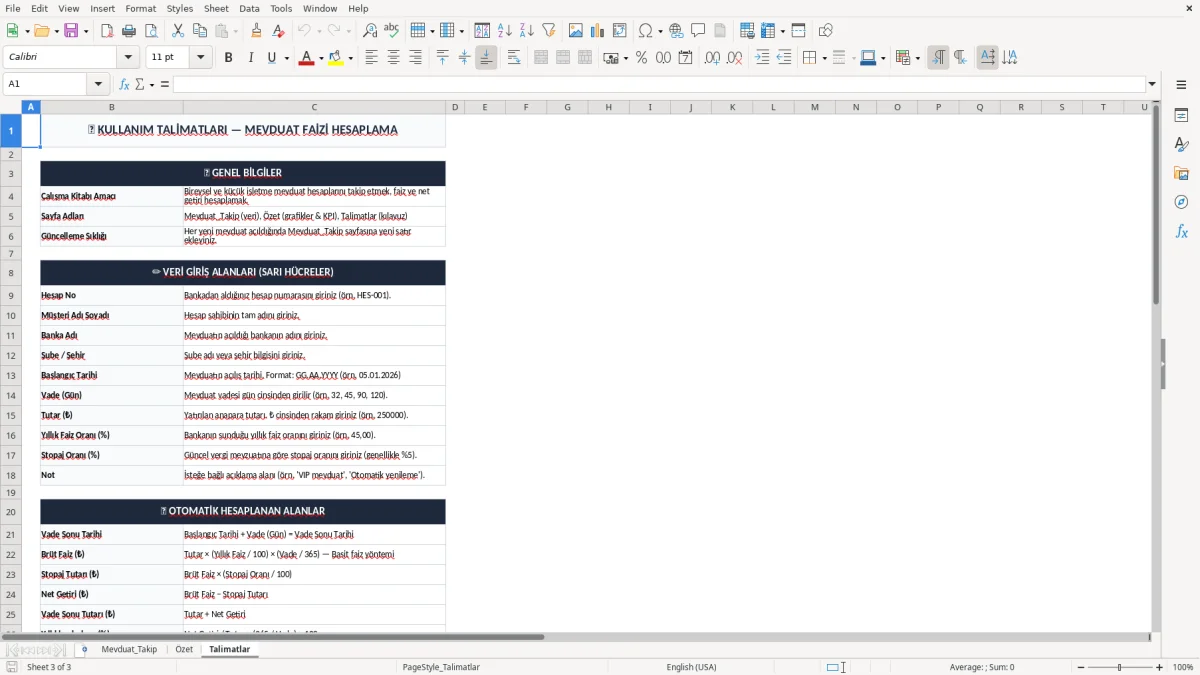Toggle italic formatting
1200x675 pixels.
[x=251, y=58]
